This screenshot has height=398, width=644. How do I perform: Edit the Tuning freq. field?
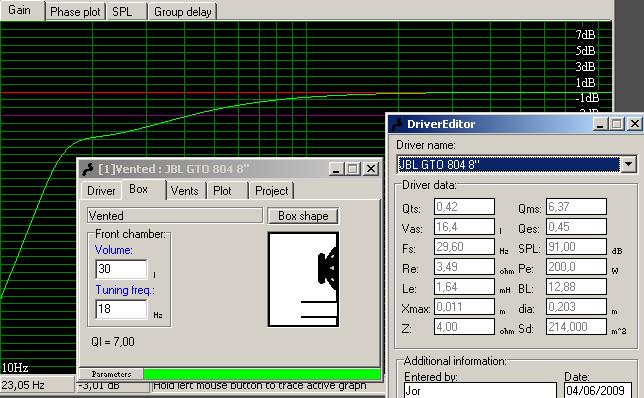click(x=121, y=309)
